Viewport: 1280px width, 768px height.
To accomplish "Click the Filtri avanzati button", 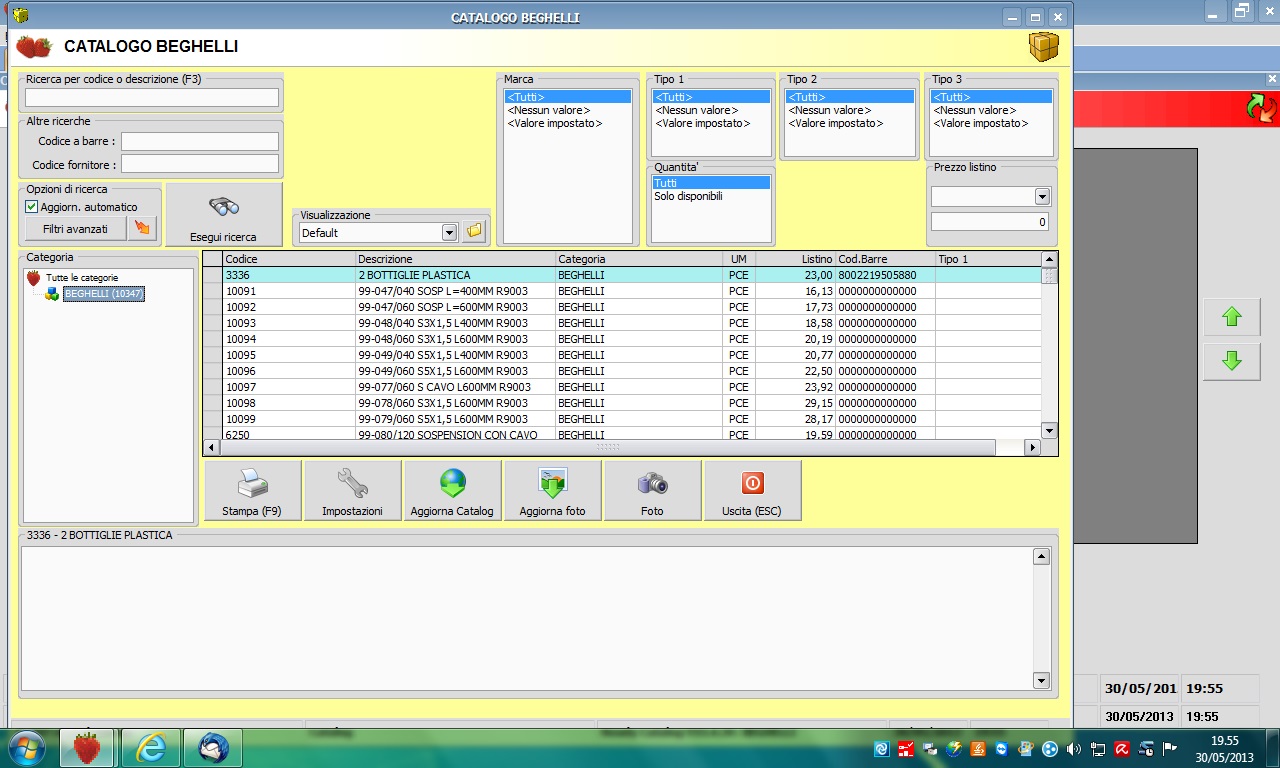I will tap(75, 228).
